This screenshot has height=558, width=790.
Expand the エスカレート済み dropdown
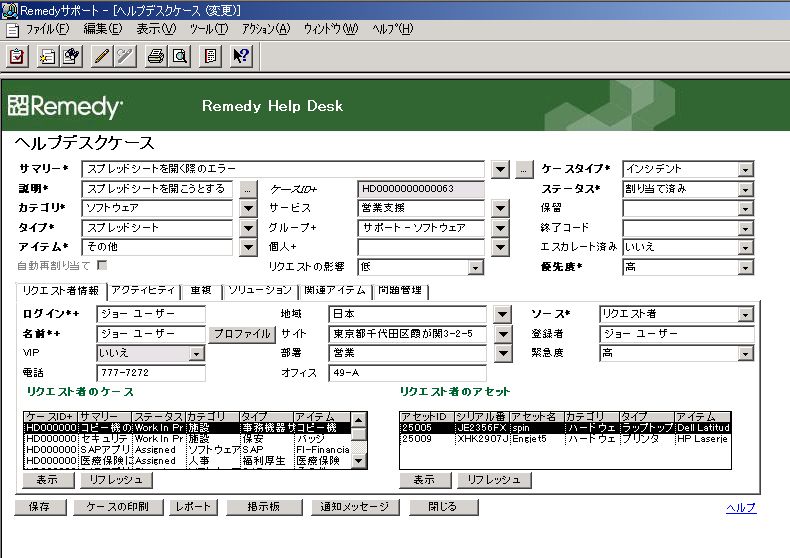pos(745,248)
